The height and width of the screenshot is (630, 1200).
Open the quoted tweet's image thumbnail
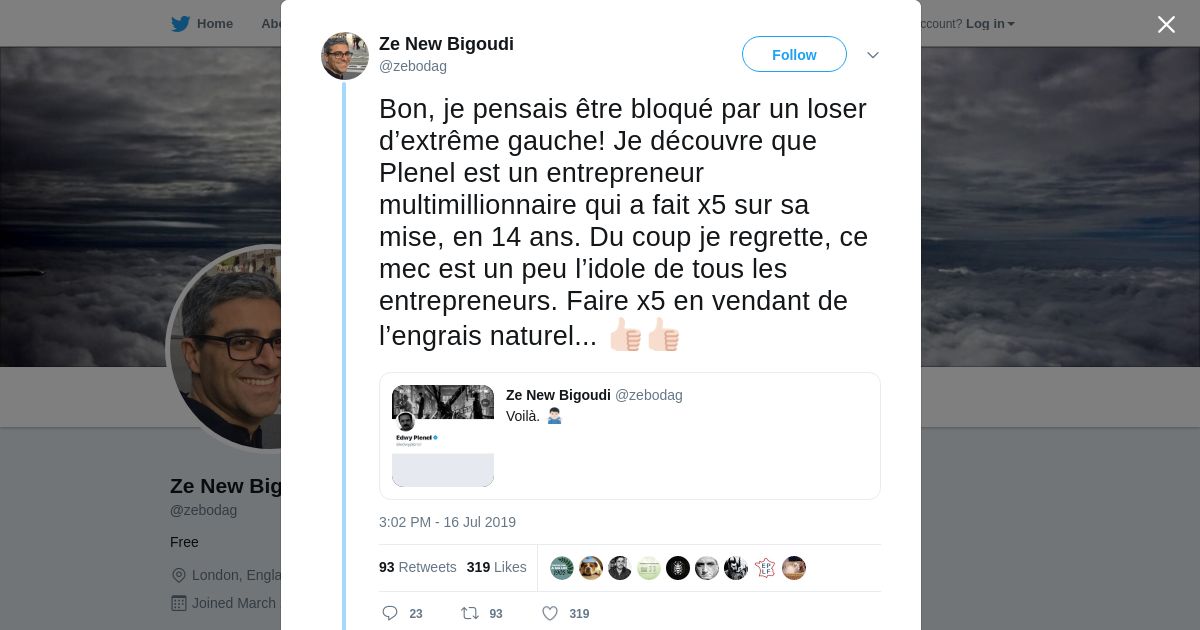tap(443, 436)
